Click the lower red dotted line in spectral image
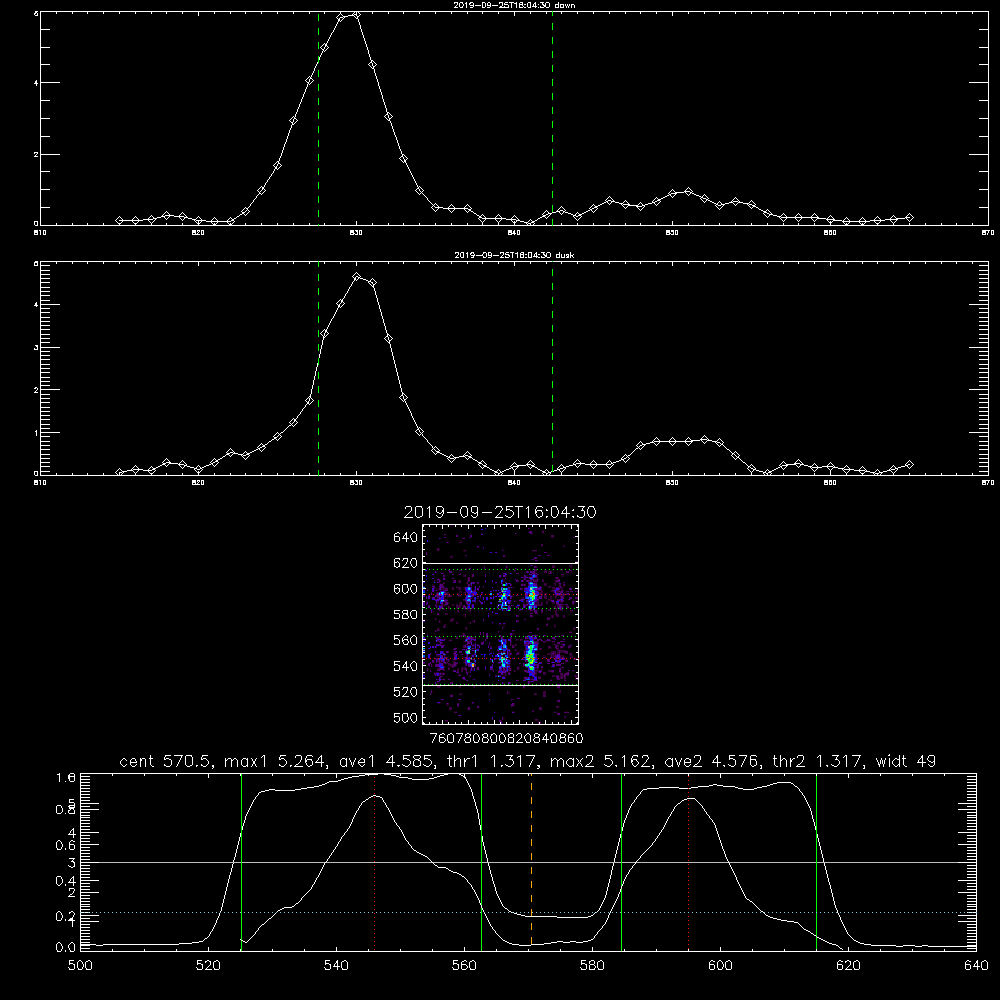Screen dimensions: 1000x1000 [x=501, y=659]
